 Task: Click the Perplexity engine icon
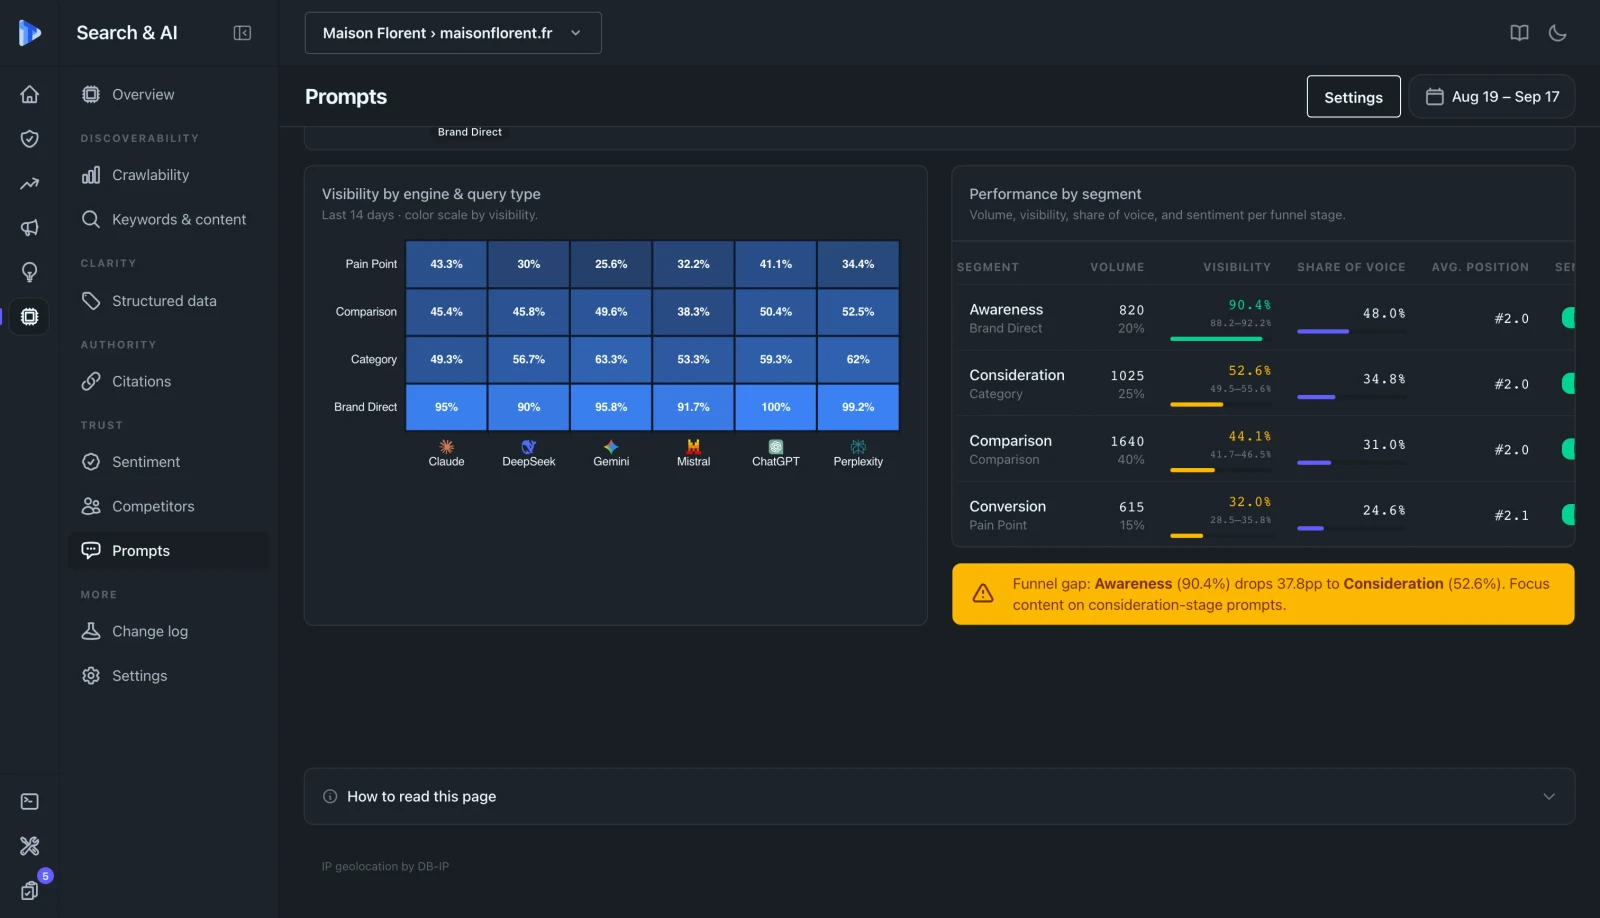(858, 447)
